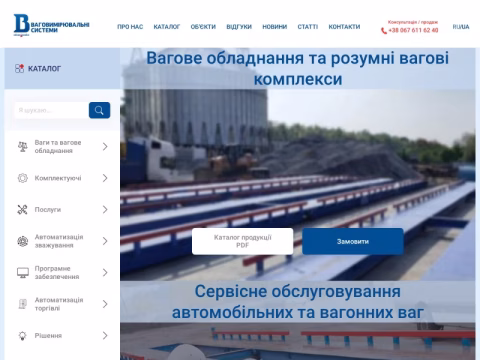Click the lightbulb icon beside Рішення
Screen dimensions: 480x360
click(23, 335)
